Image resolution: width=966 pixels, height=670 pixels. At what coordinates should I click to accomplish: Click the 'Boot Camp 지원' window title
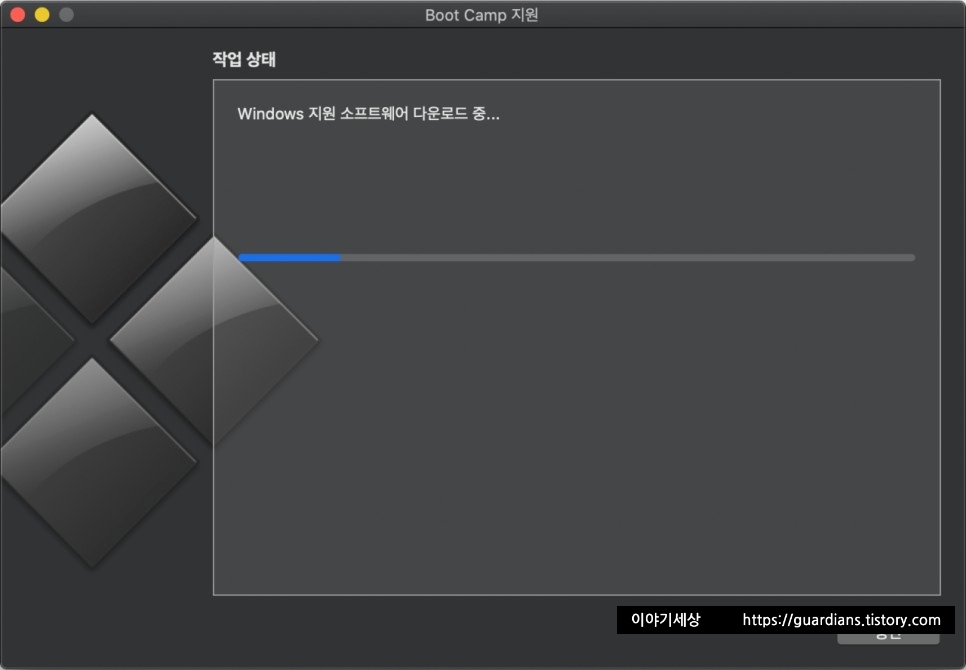482,15
